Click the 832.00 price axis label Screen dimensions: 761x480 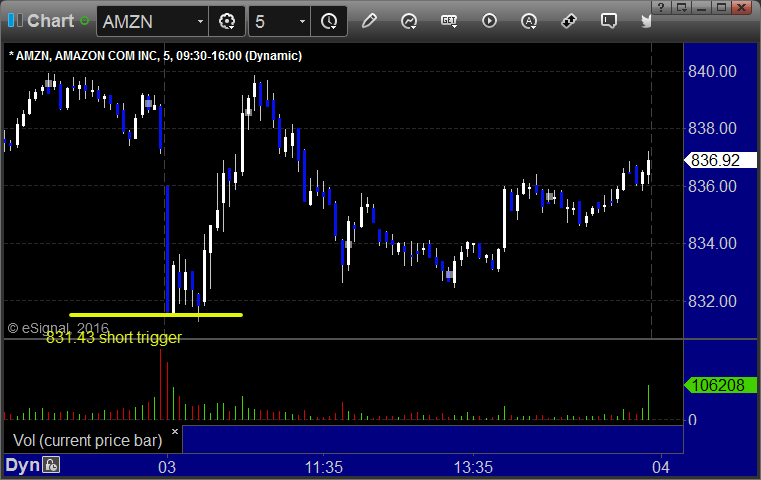click(712, 301)
